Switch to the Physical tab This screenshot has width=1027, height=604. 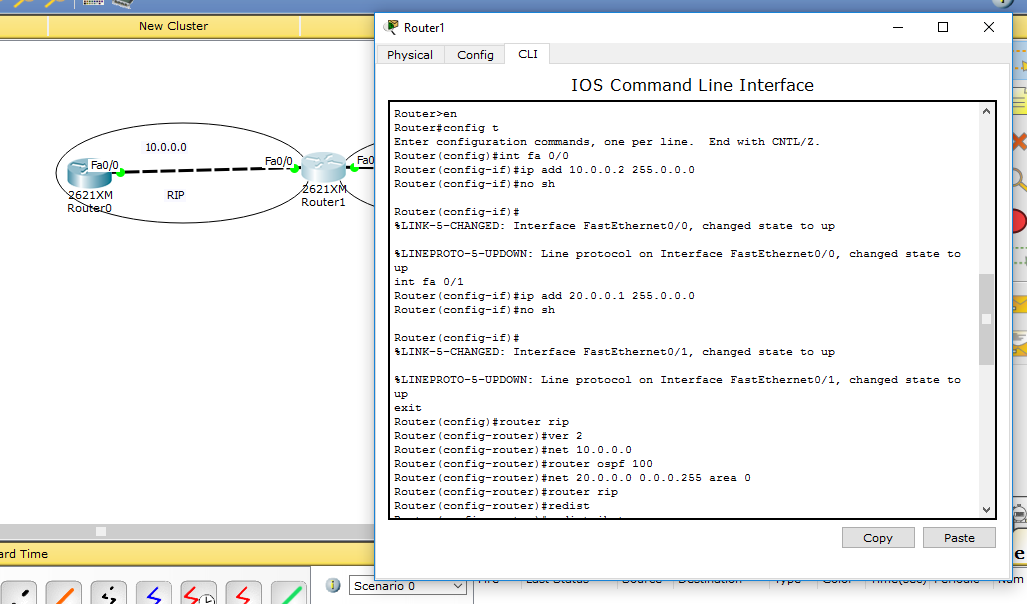410,55
